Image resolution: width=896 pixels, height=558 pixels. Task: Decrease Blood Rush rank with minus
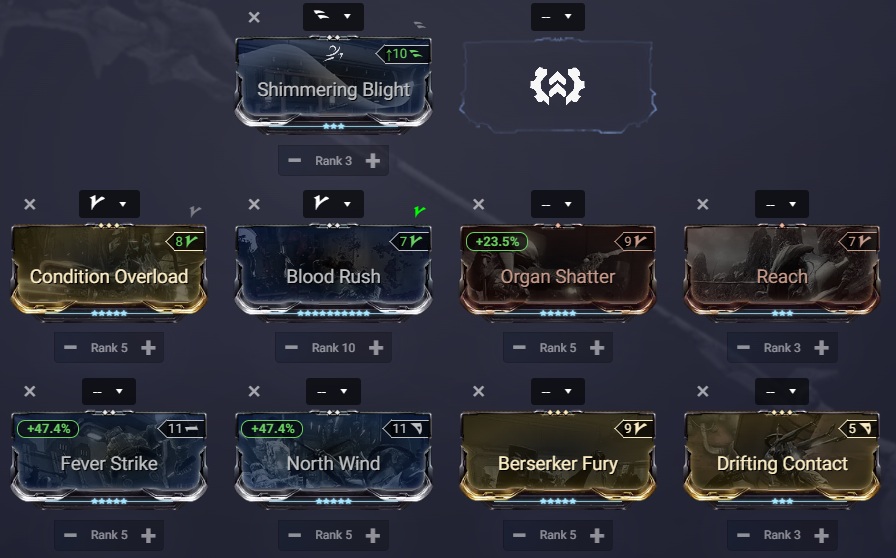tap(291, 348)
